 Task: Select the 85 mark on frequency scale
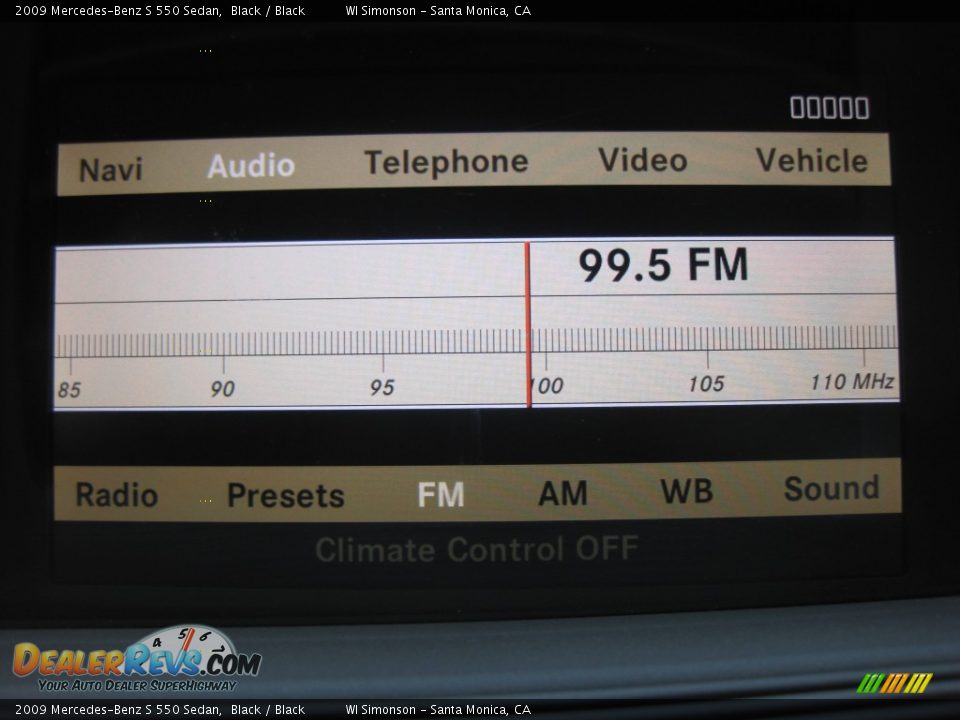point(69,390)
